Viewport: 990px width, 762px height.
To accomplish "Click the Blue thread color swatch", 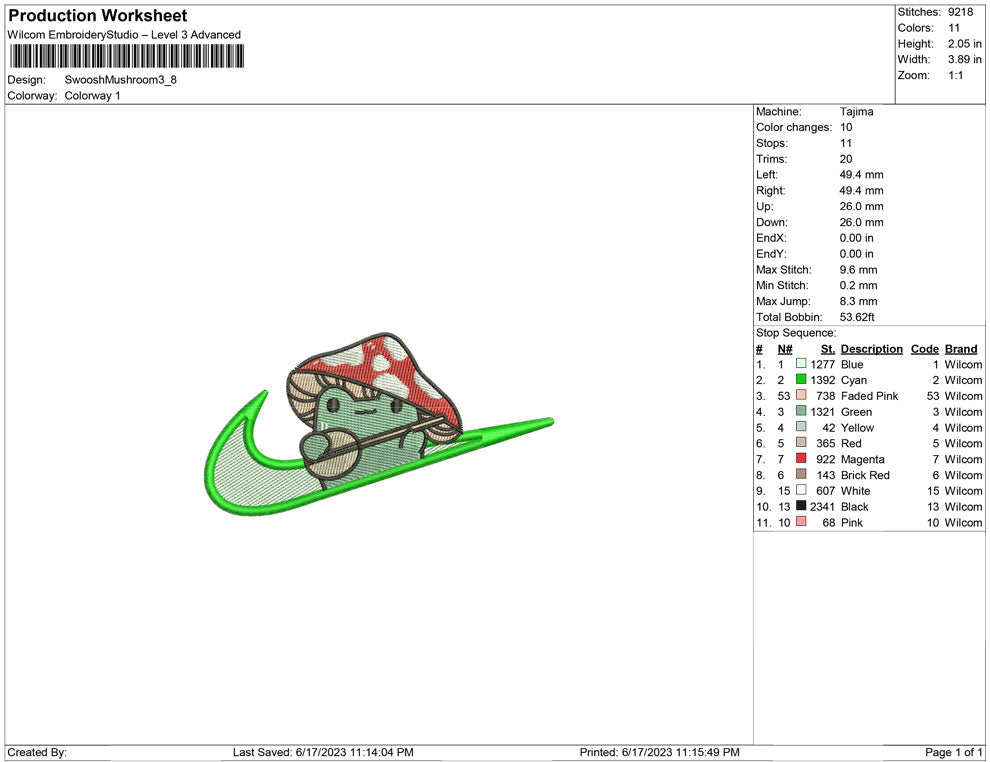I will point(801,364).
